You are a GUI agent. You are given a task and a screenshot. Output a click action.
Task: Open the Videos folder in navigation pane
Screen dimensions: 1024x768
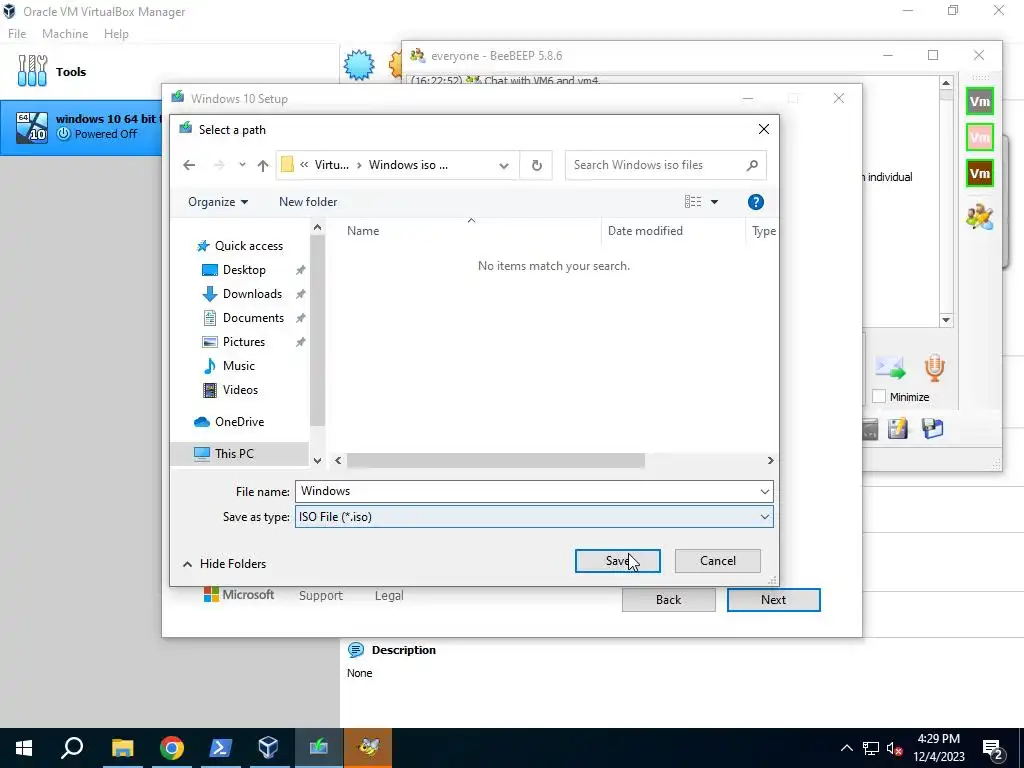point(240,390)
